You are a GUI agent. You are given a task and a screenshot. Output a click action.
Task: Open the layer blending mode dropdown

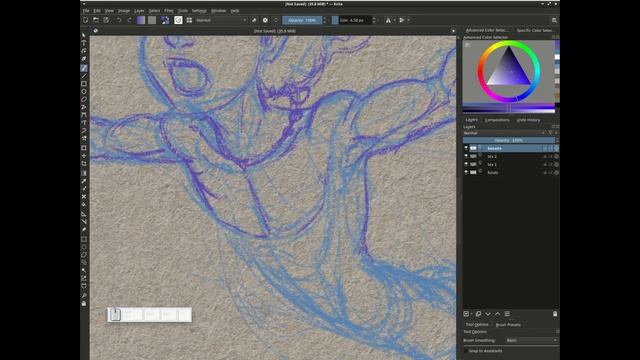tap(504, 133)
